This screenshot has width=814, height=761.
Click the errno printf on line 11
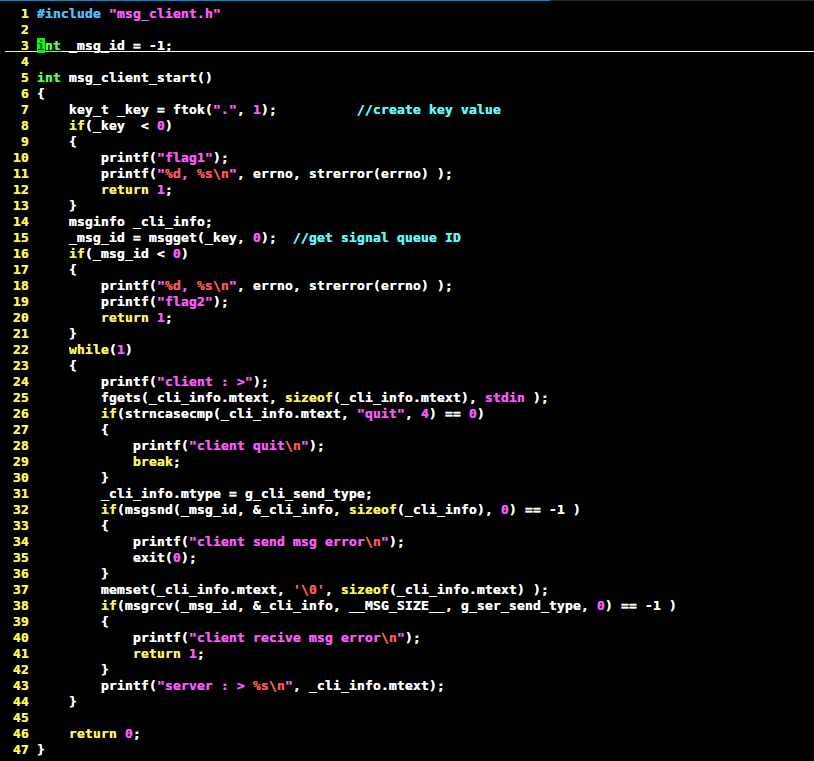point(276,174)
